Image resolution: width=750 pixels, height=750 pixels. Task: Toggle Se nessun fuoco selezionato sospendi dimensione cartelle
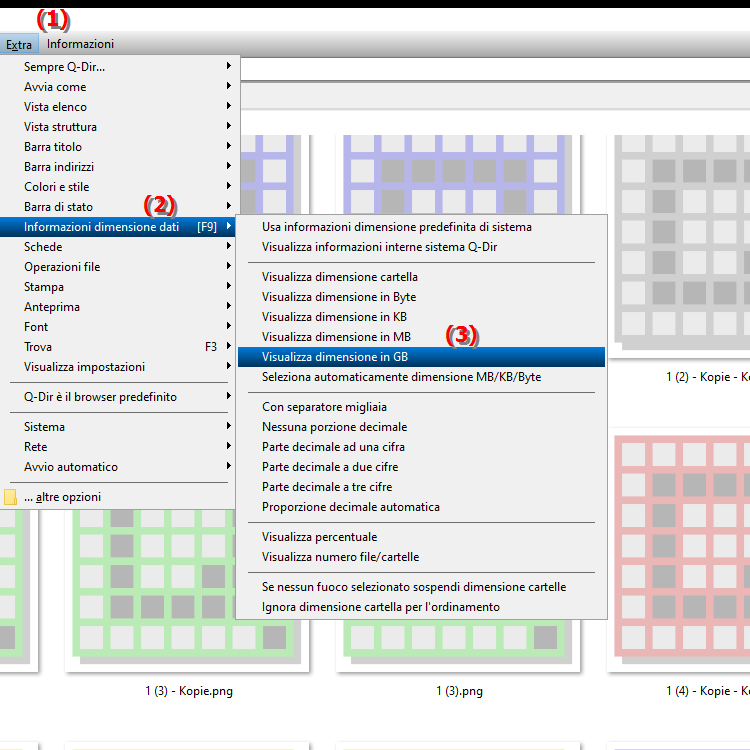(x=421, y=587)
